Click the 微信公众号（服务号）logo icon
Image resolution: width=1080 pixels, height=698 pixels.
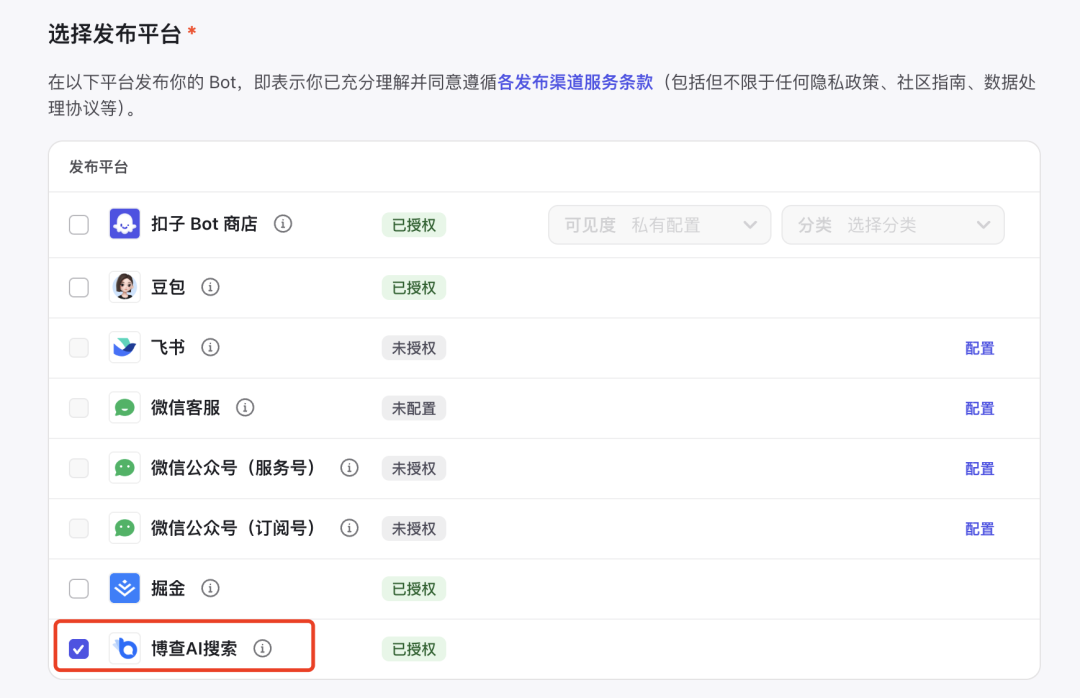pos(125,468)
